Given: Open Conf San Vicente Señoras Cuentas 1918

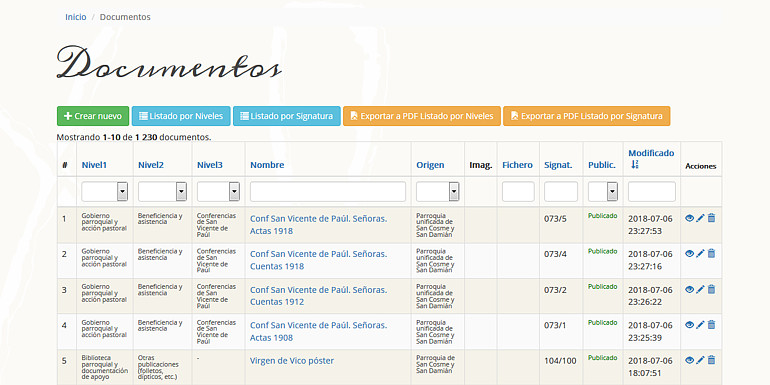Looking at the screenshot, I should point(318,260).
